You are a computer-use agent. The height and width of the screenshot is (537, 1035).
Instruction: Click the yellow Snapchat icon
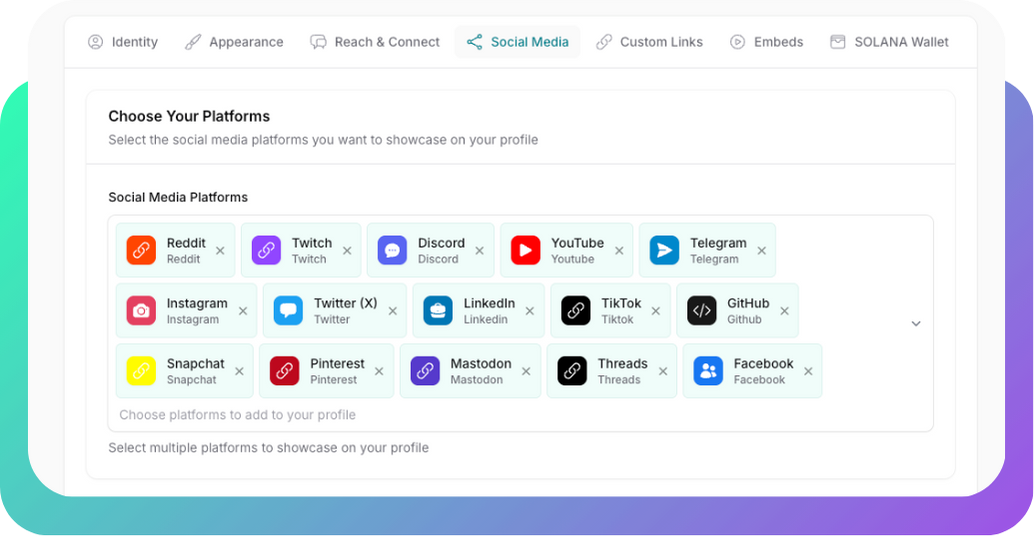pos(141,371)
